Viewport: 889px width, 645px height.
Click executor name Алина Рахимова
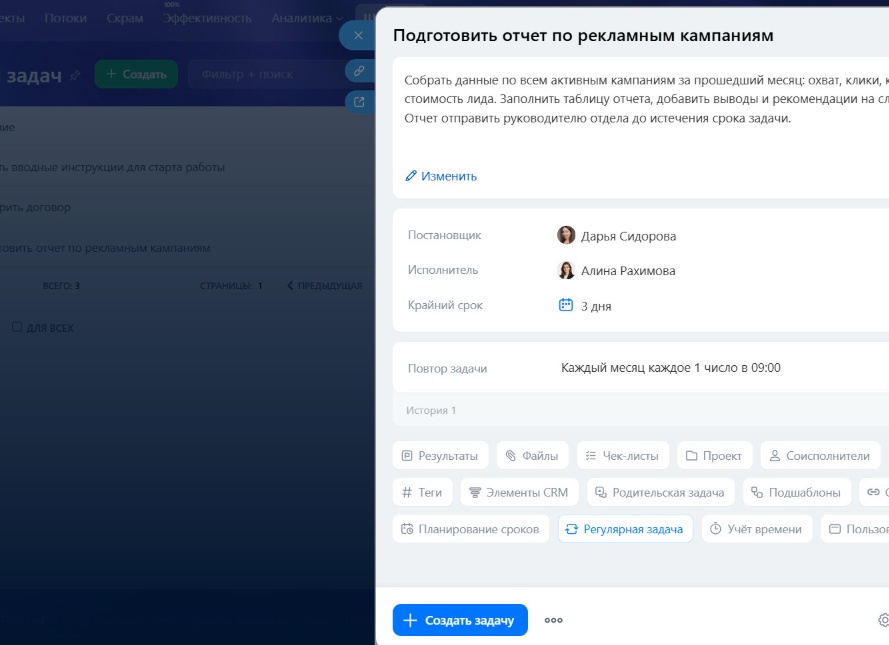click(x=628, y=271)
